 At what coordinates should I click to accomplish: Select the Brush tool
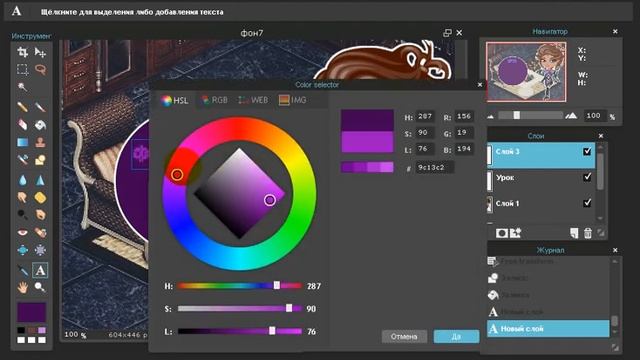40,107
